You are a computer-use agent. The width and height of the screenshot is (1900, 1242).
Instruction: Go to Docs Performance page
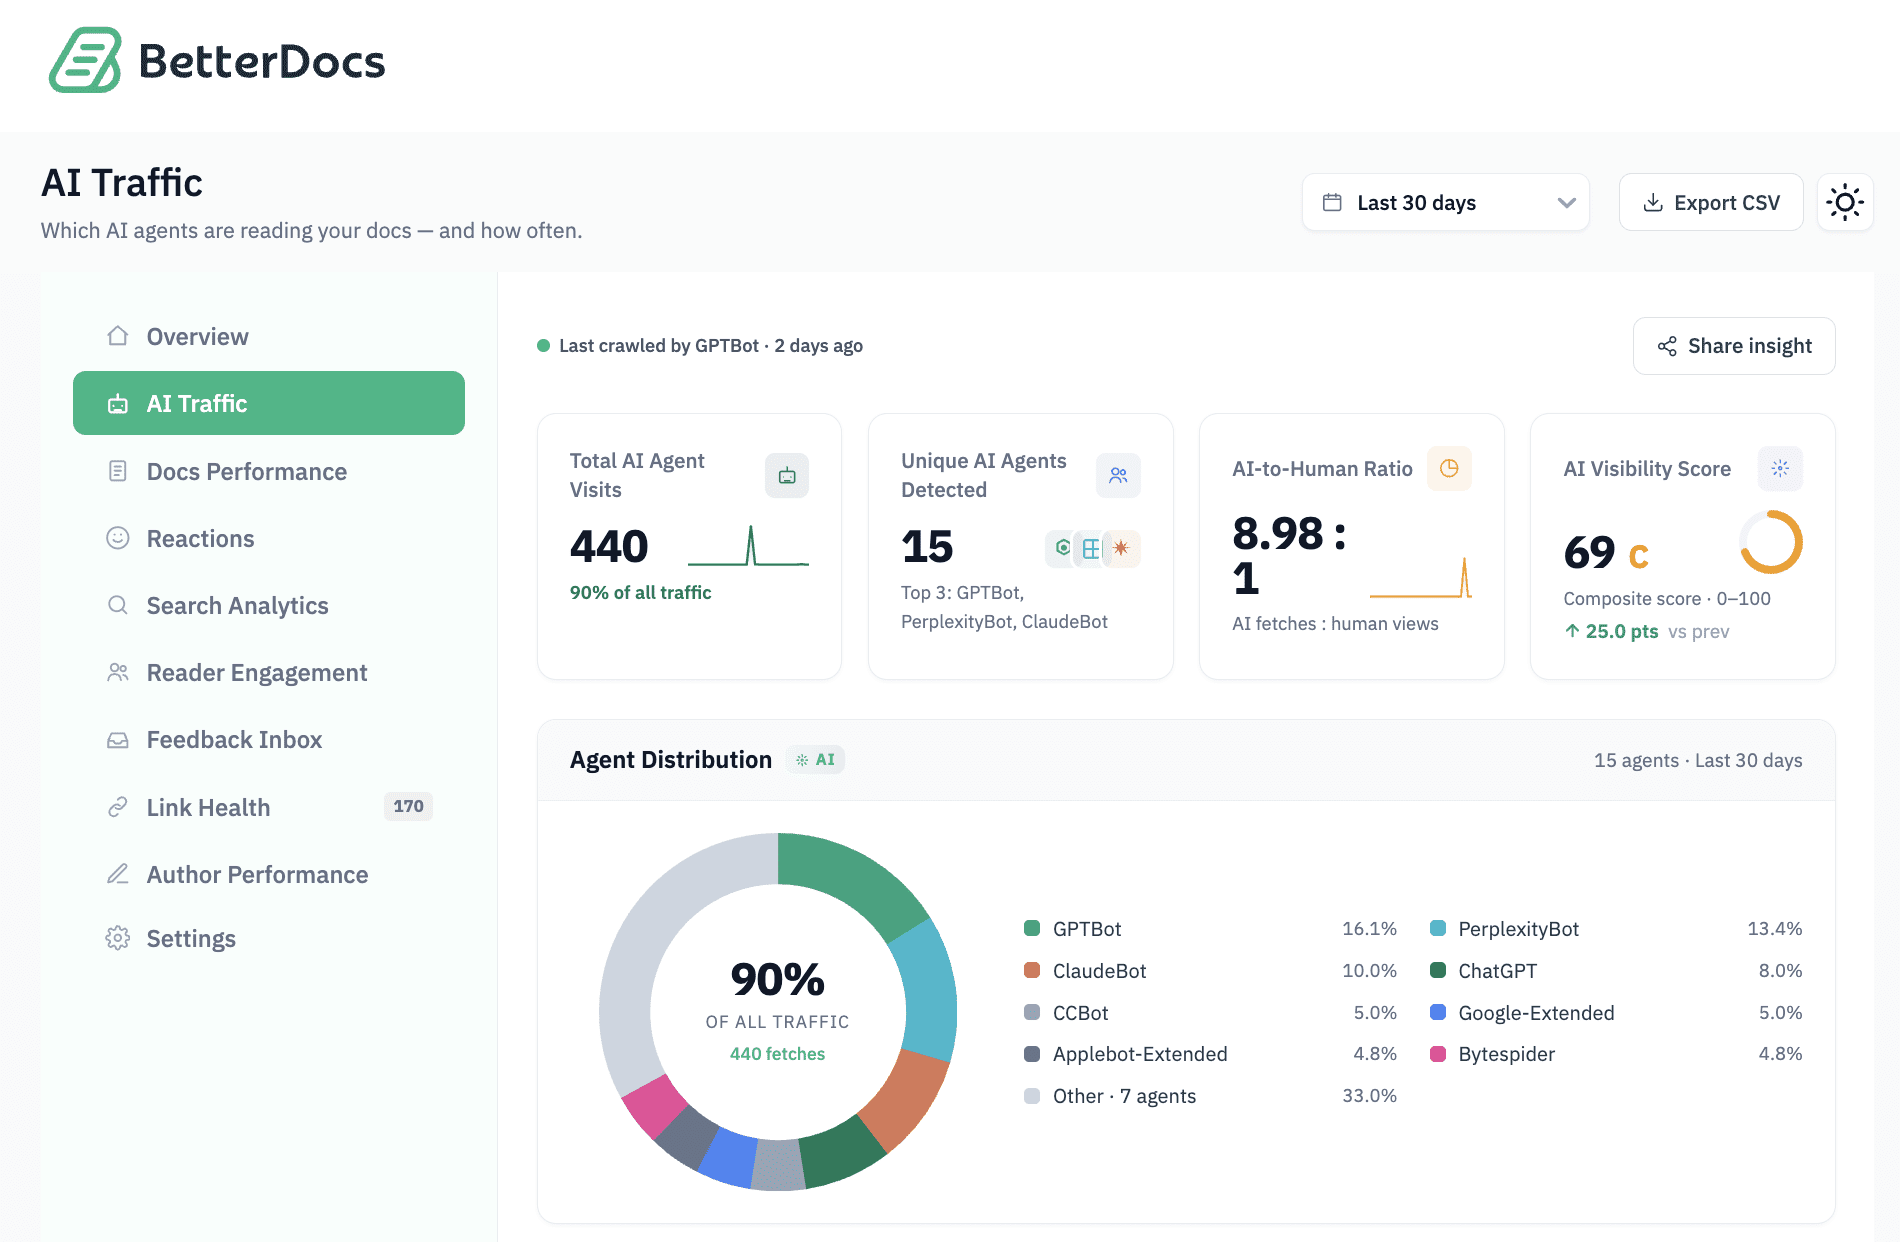(x=269, y=471)
